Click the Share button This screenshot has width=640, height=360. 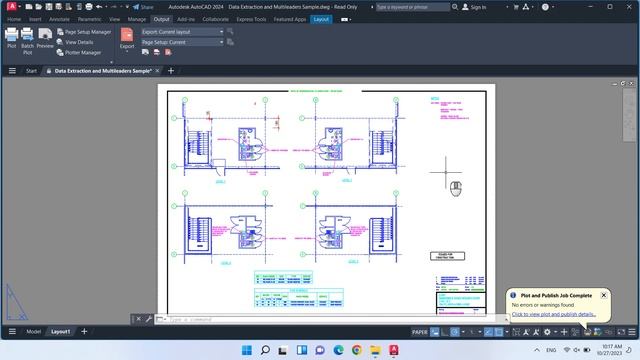coord(143,7)
